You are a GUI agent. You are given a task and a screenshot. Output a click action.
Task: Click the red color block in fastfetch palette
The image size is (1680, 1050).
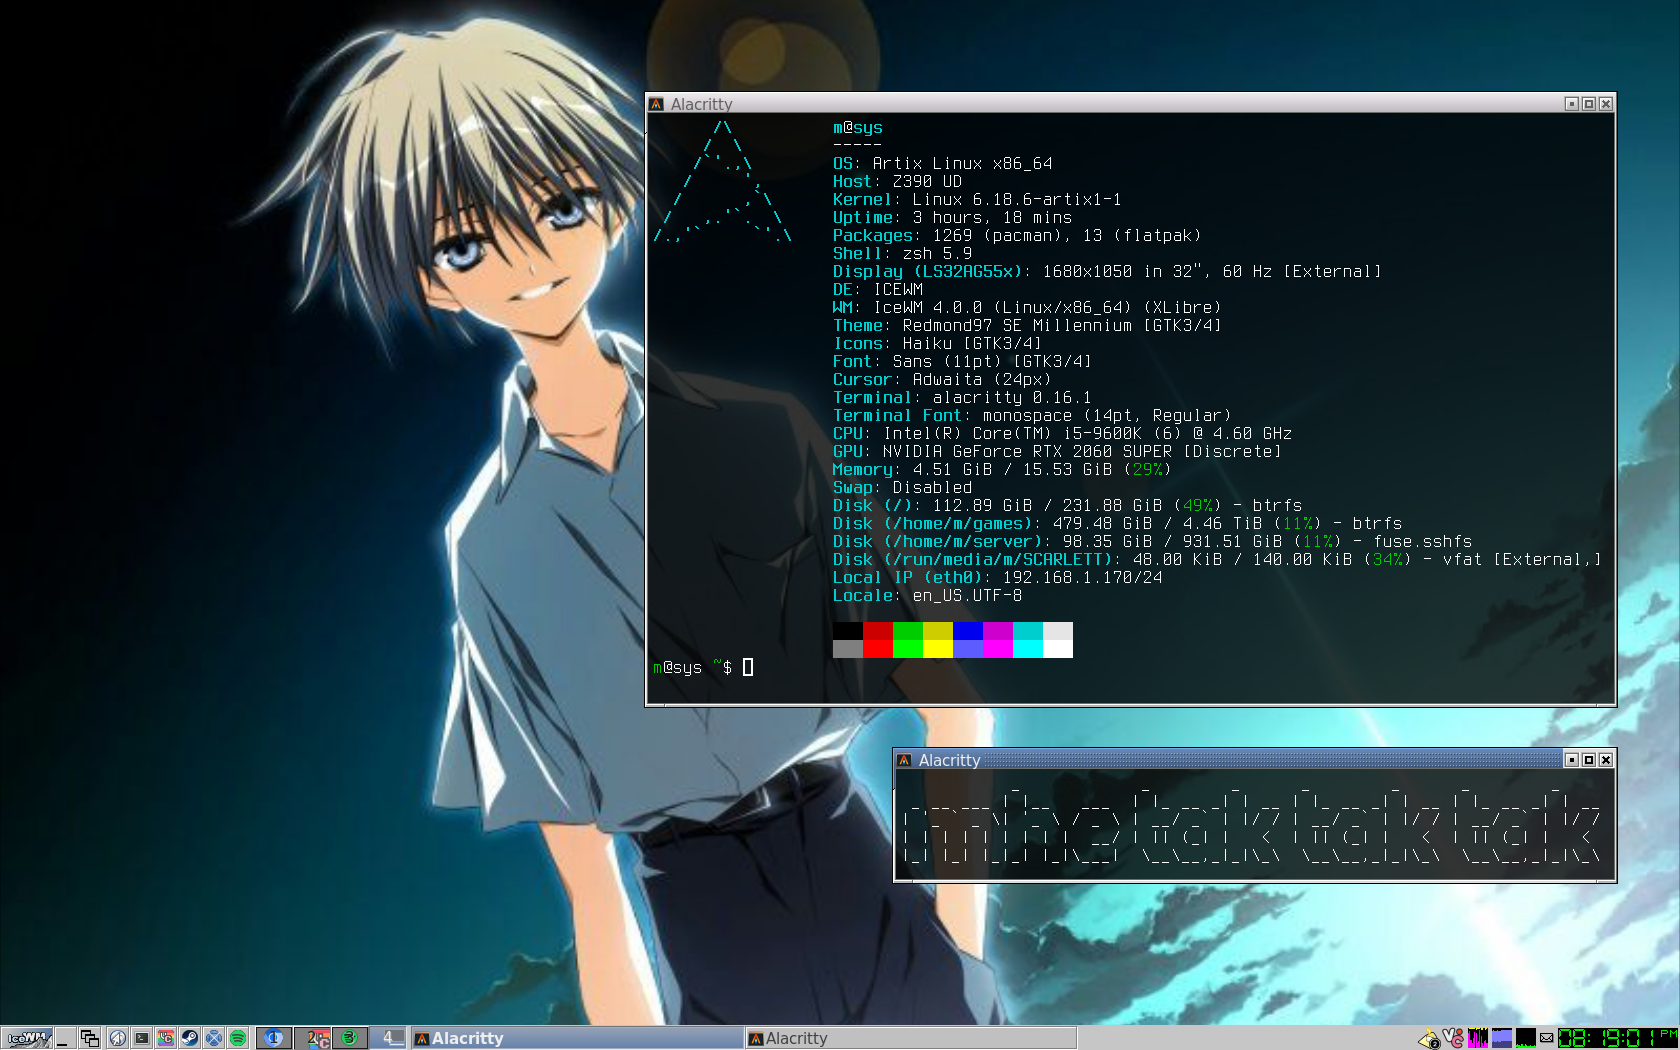click(x=878, y=631)
